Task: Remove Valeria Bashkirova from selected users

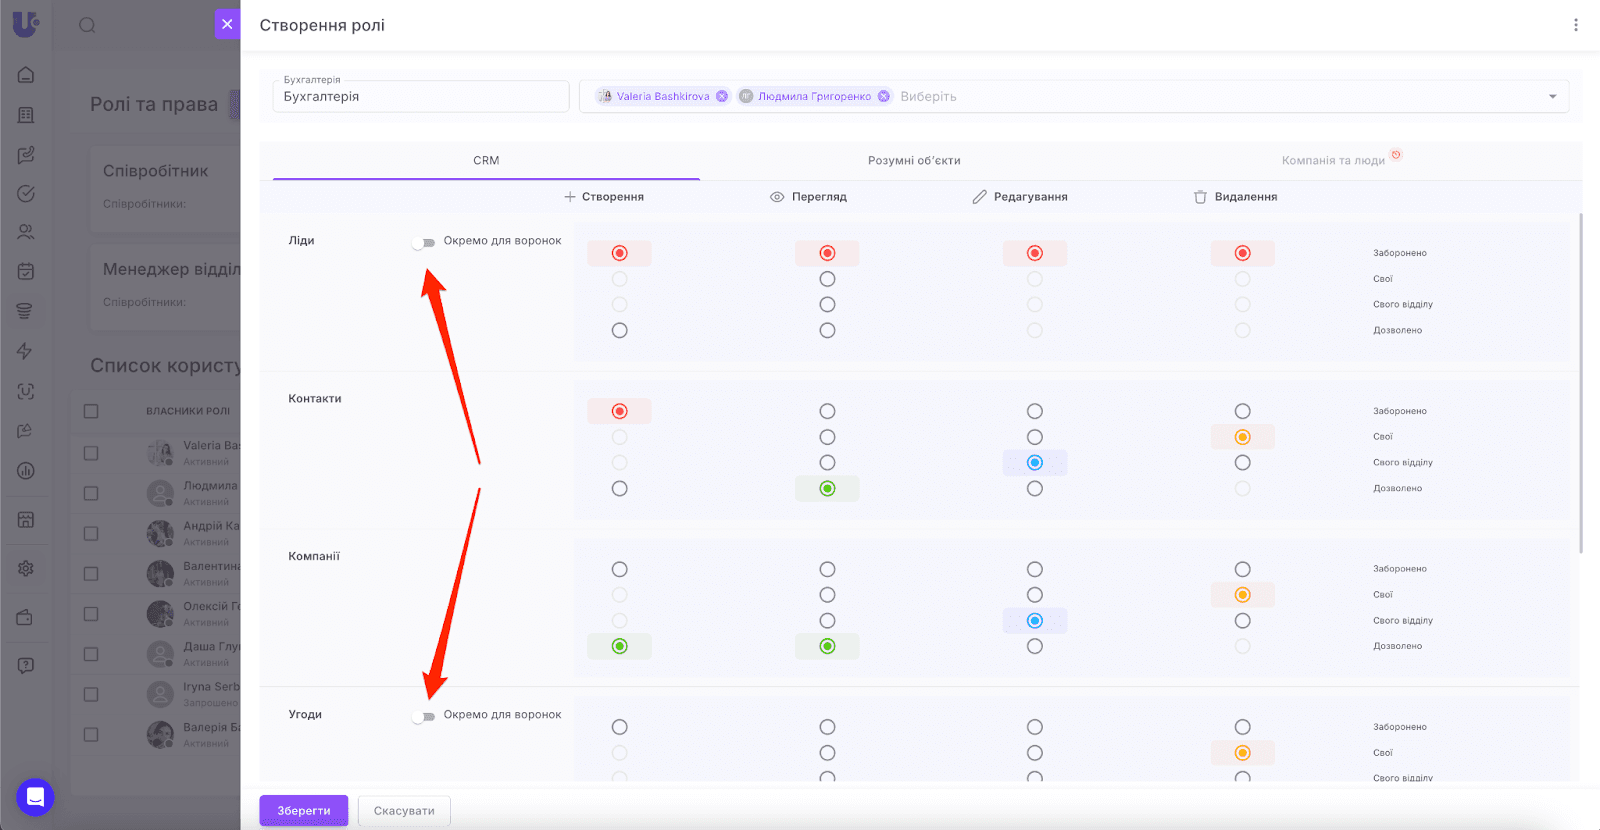Action: coord(722,97)
